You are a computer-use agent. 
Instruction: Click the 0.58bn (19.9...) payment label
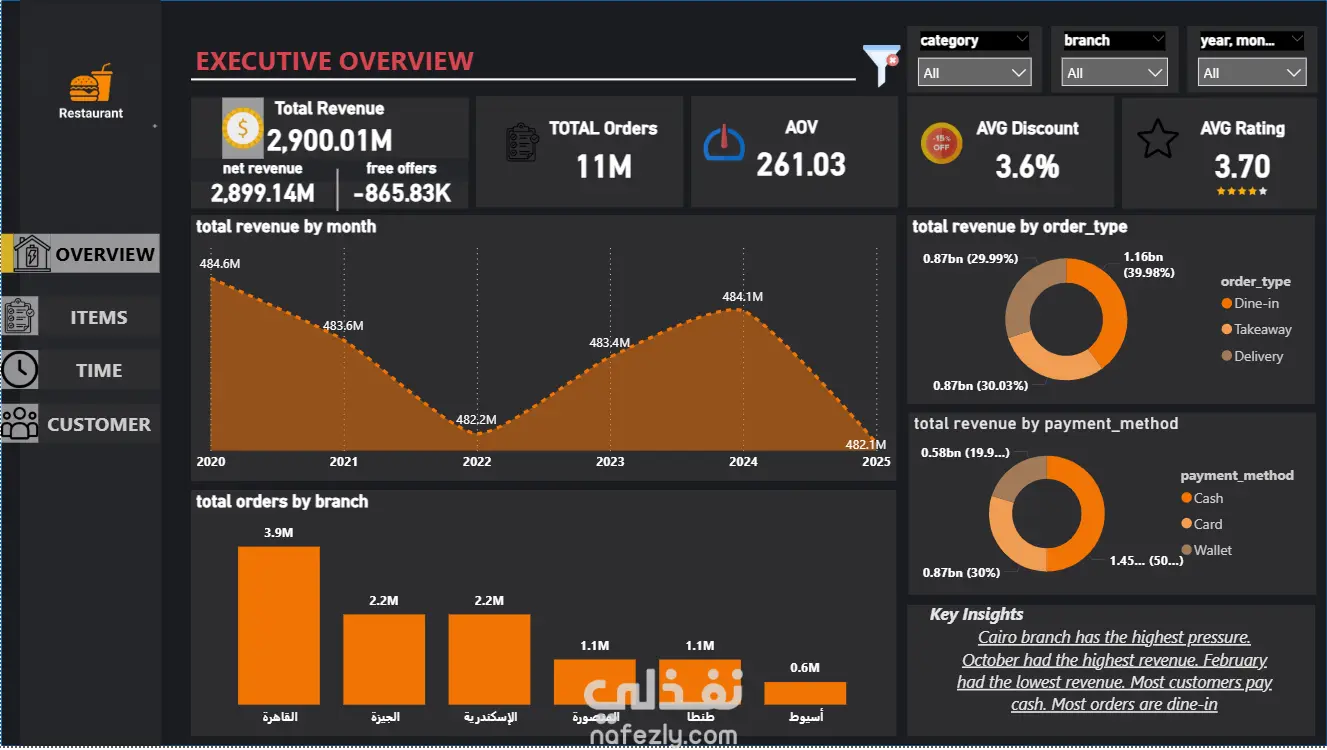968,452
